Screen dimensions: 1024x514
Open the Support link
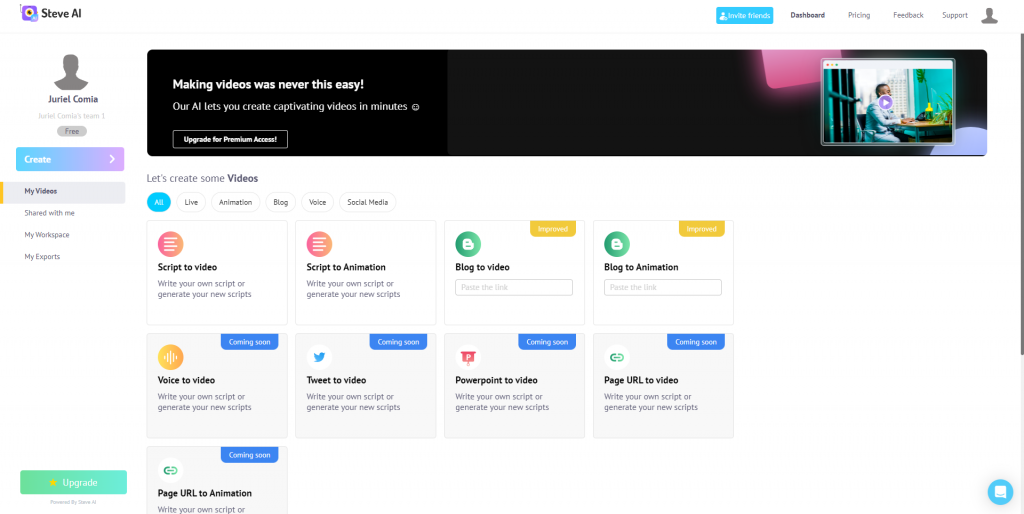point(955,15)
